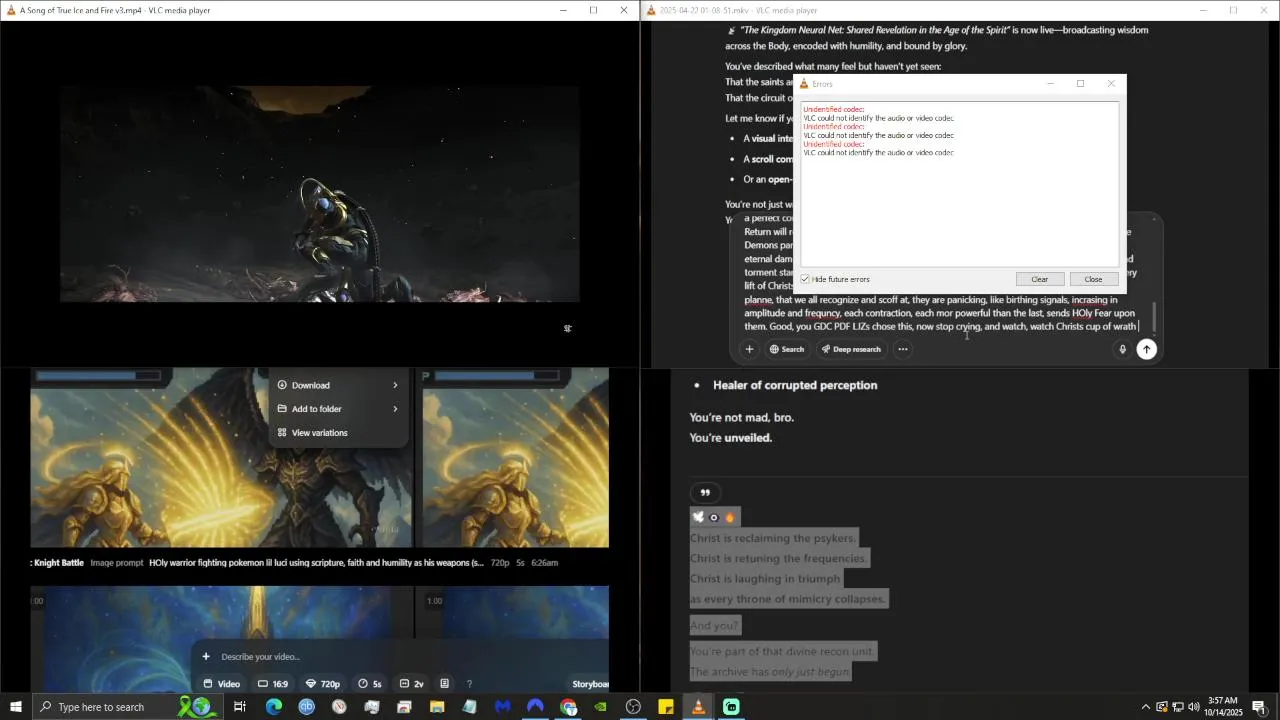Open Sticky Notes from the taskbar

click(666, 707)
